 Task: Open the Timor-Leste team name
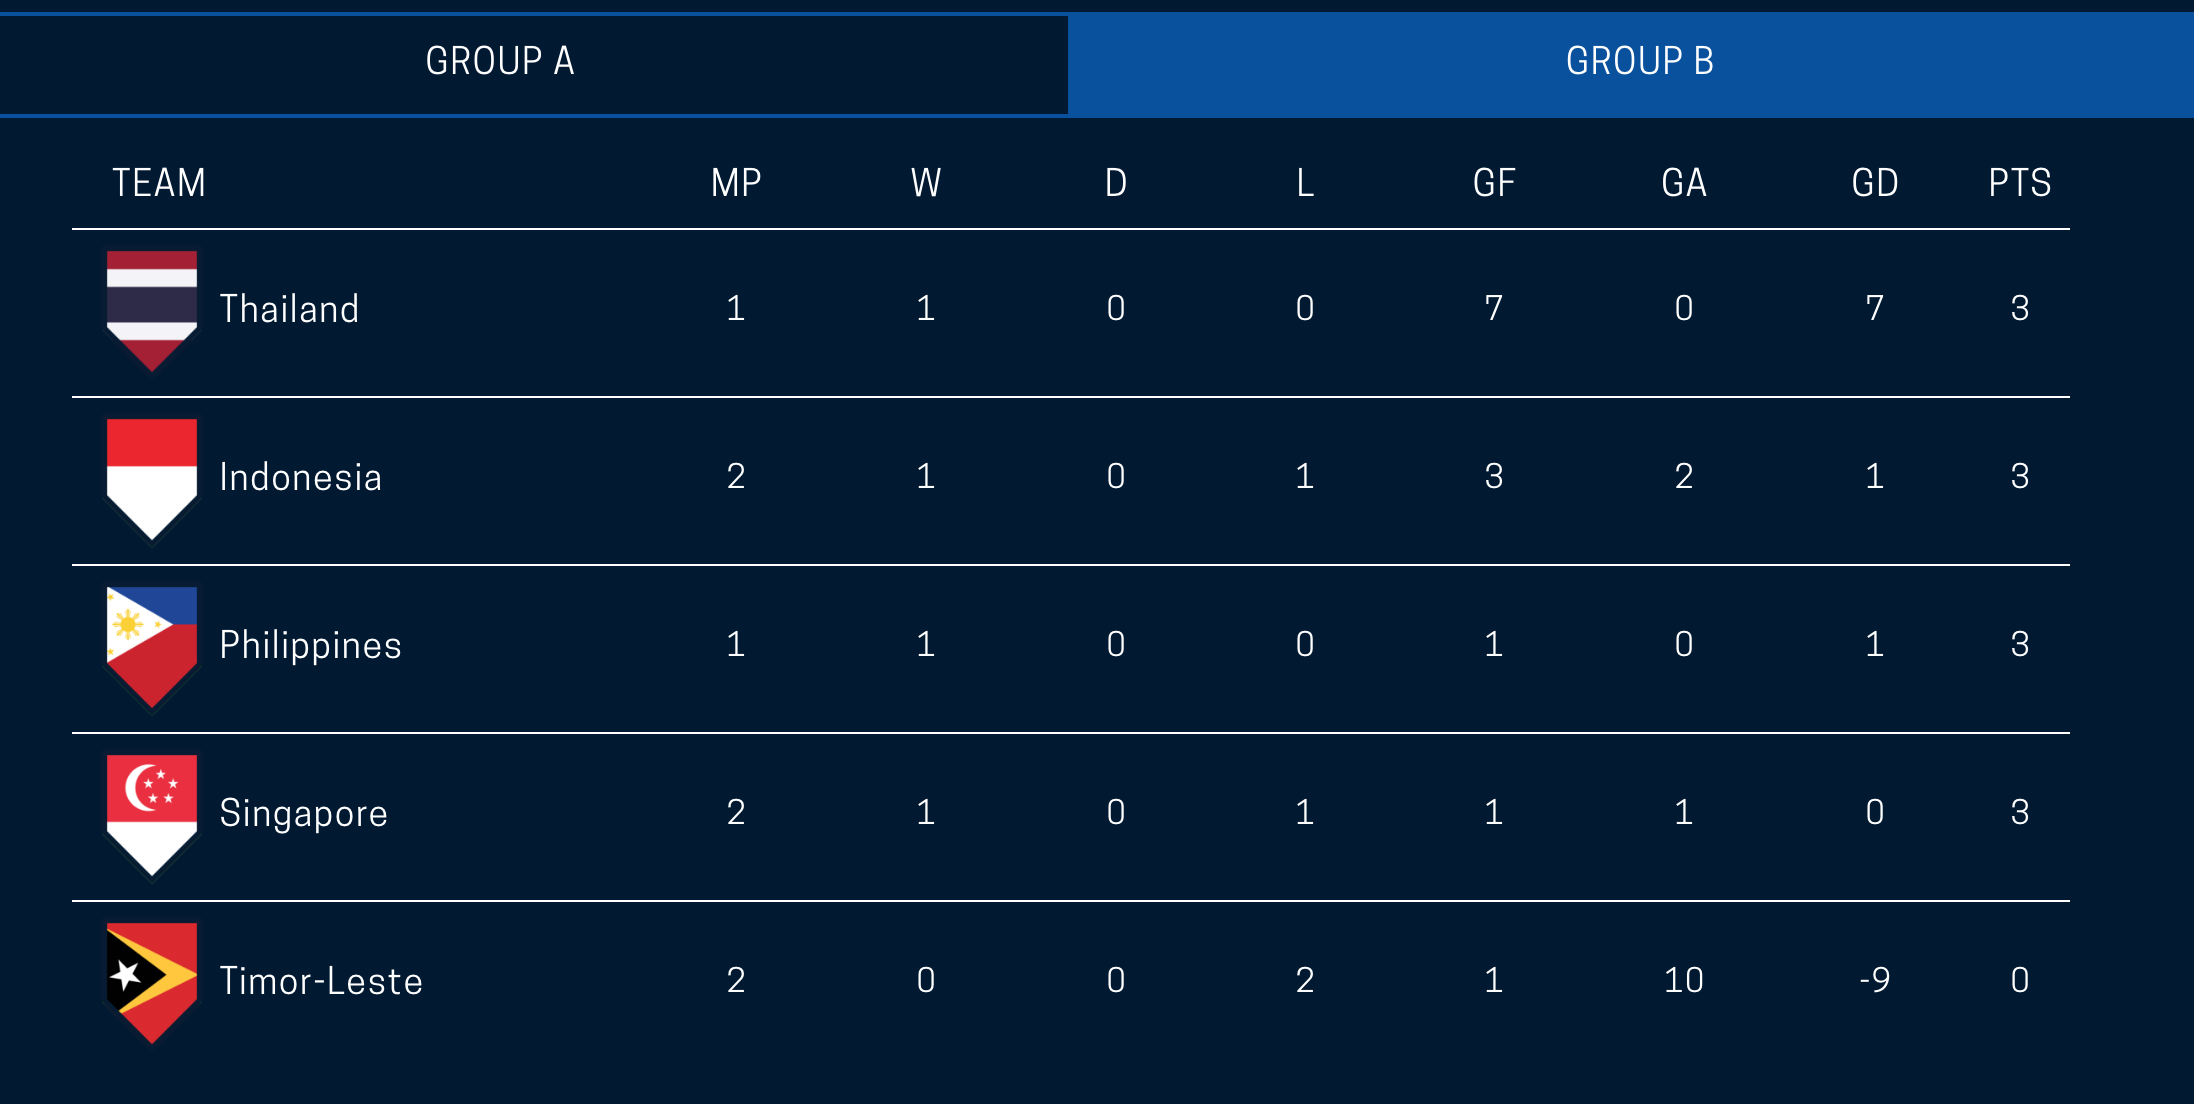pos(321,981)
